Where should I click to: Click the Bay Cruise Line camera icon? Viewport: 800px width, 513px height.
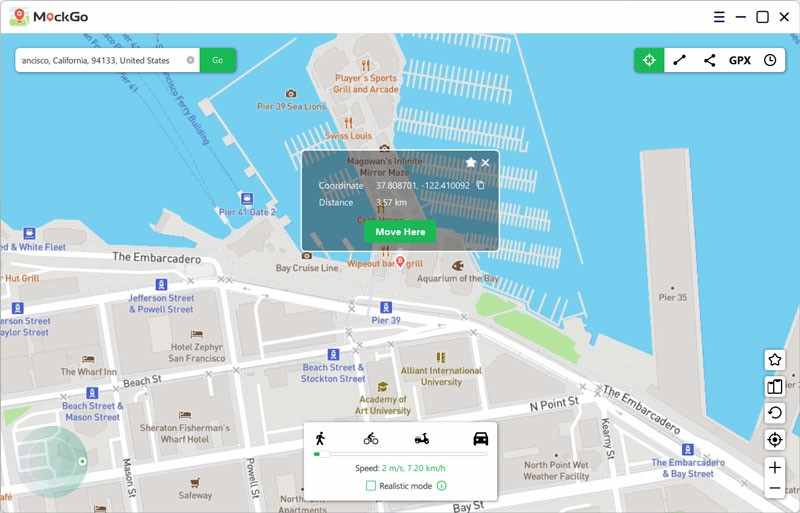307,256
